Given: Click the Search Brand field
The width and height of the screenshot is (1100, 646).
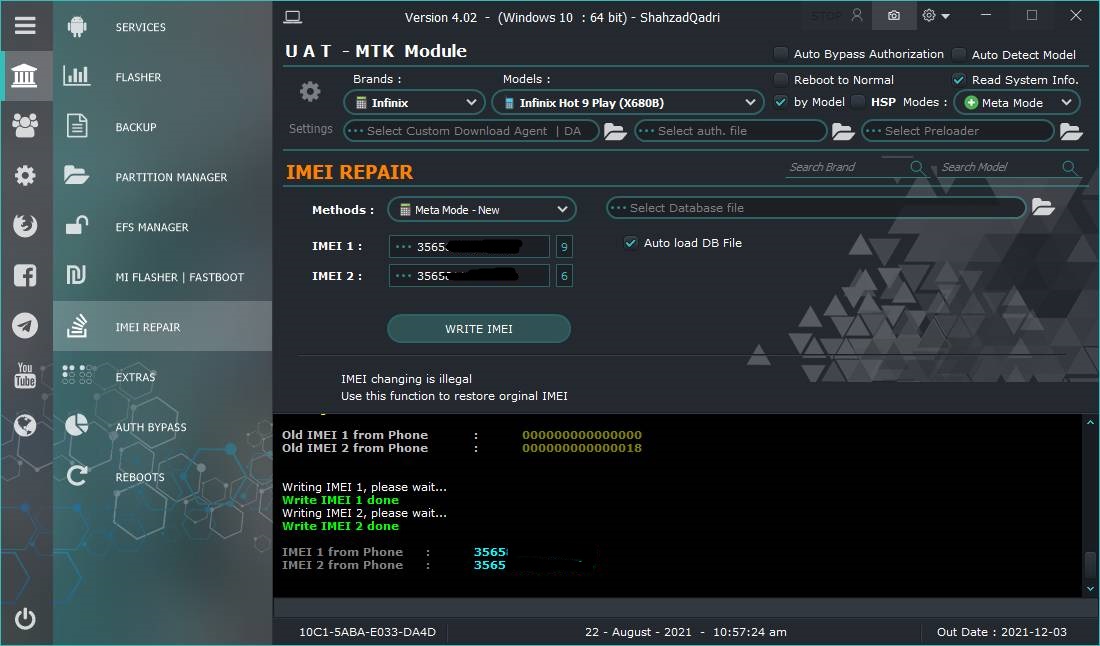Looking at the screenshot, I should [847, 167].
